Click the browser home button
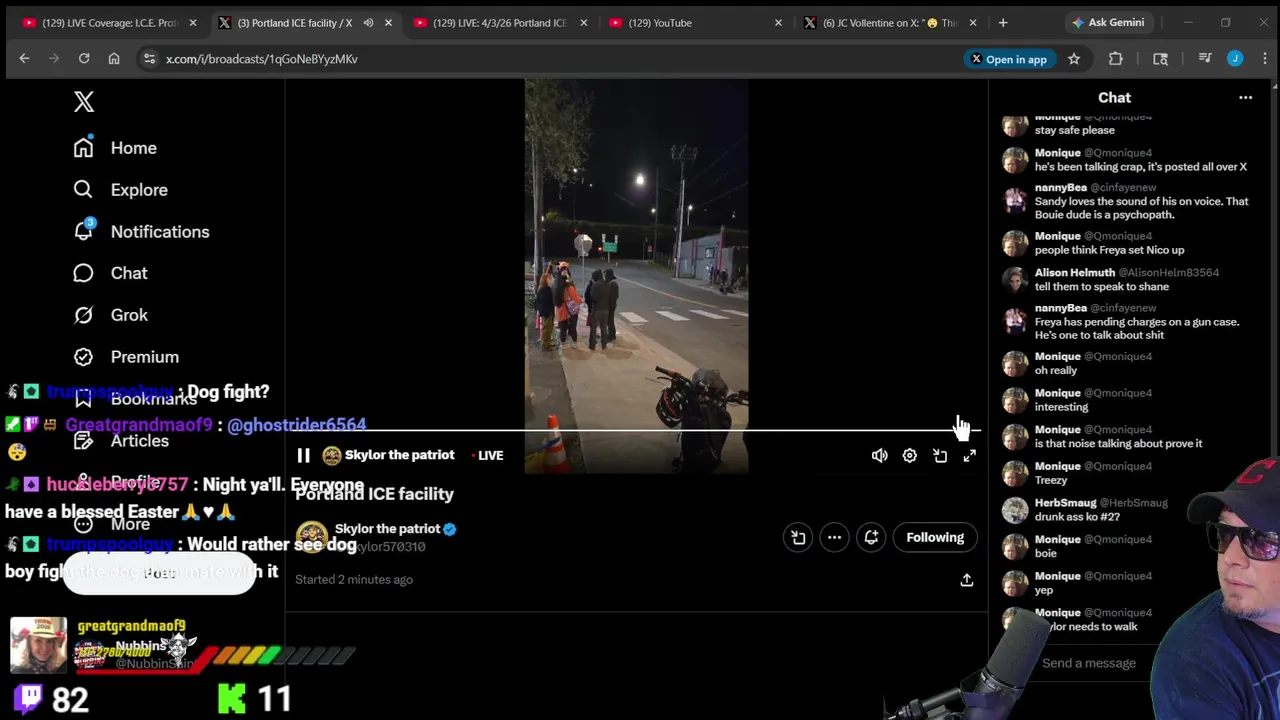Screen dimensions: 1280x720 tap(114, 59)
